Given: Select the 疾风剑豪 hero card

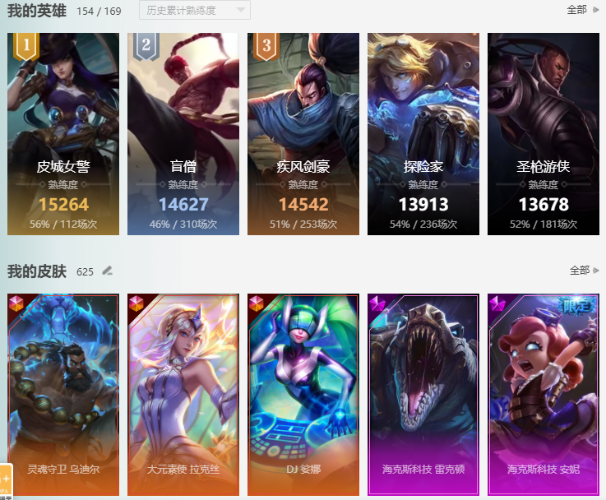Looking at the screenshot, I should click(x=303, y=134).
